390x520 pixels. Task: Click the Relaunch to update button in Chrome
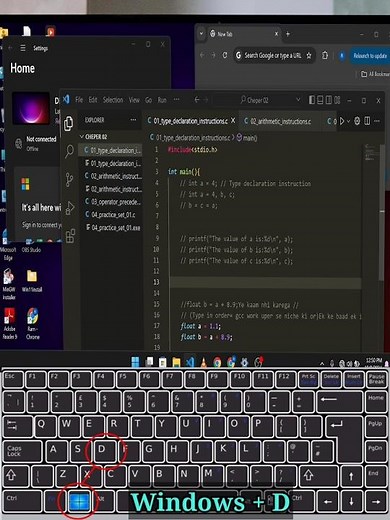[x=369, y=56]
